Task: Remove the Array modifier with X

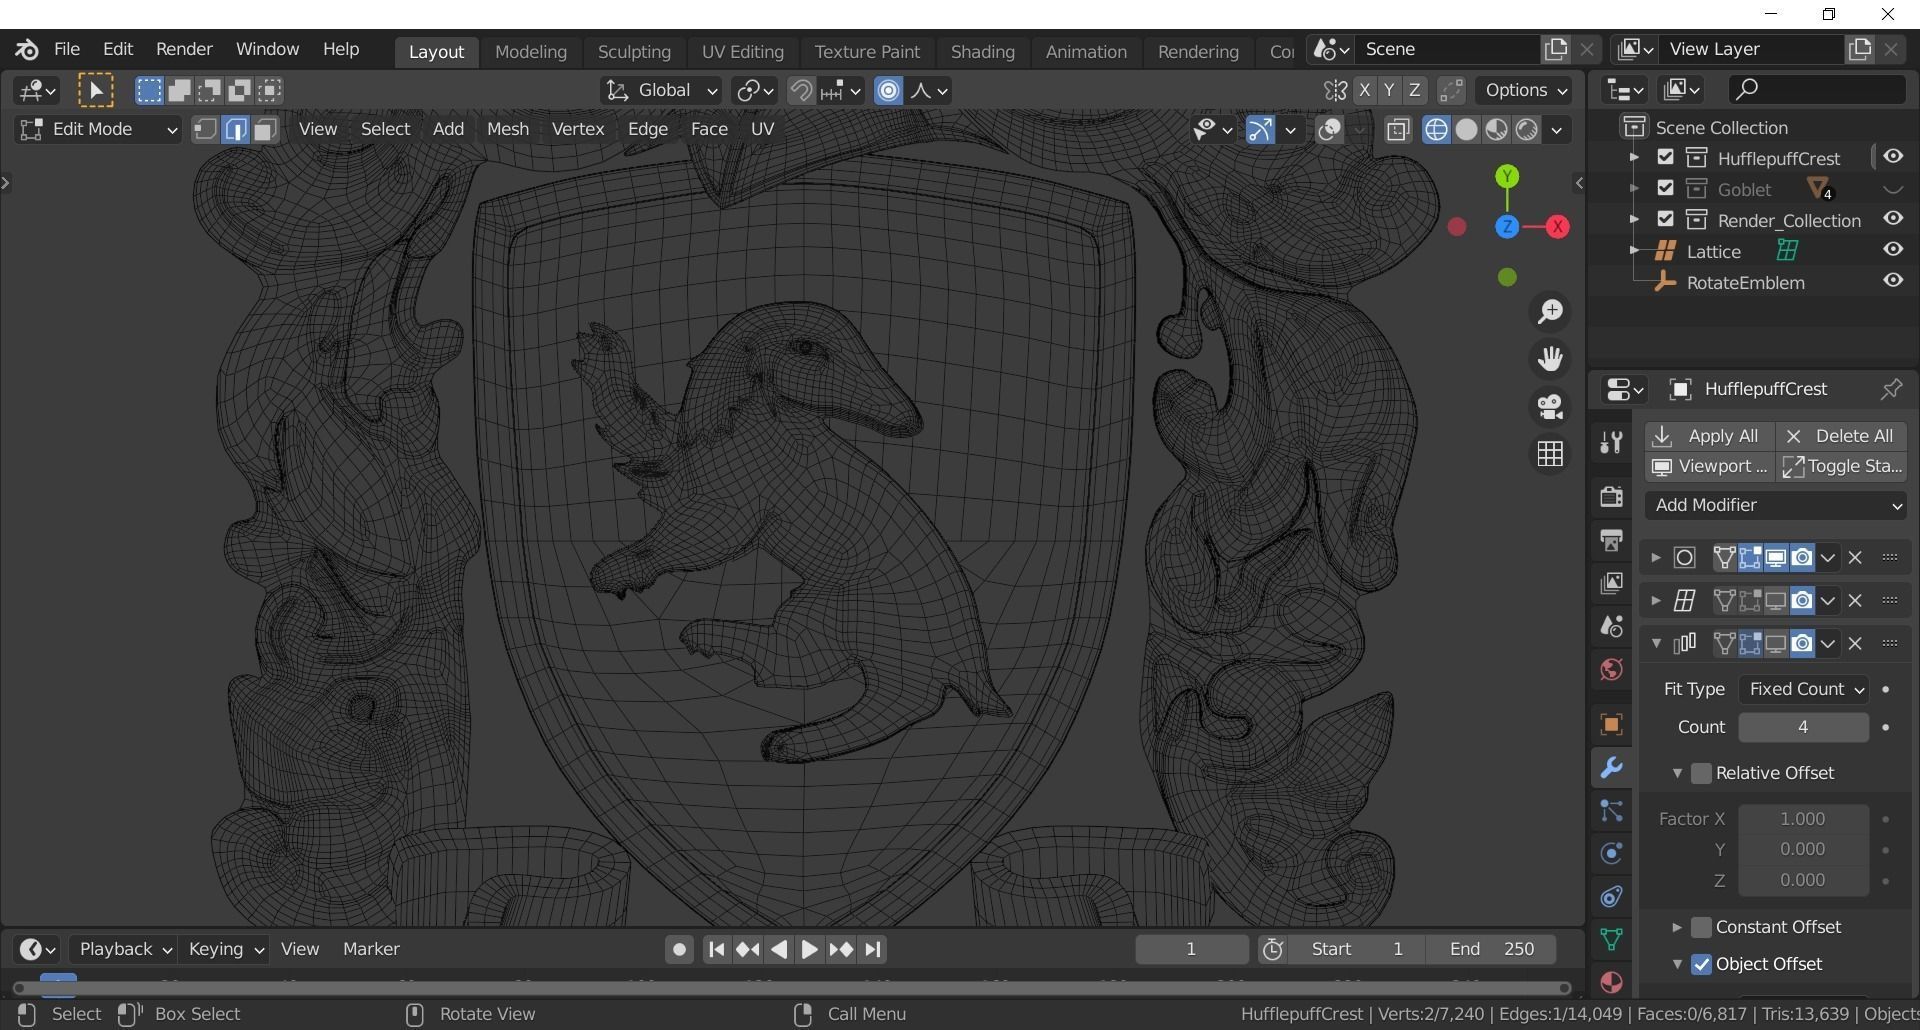Action: click(1855, 644)
